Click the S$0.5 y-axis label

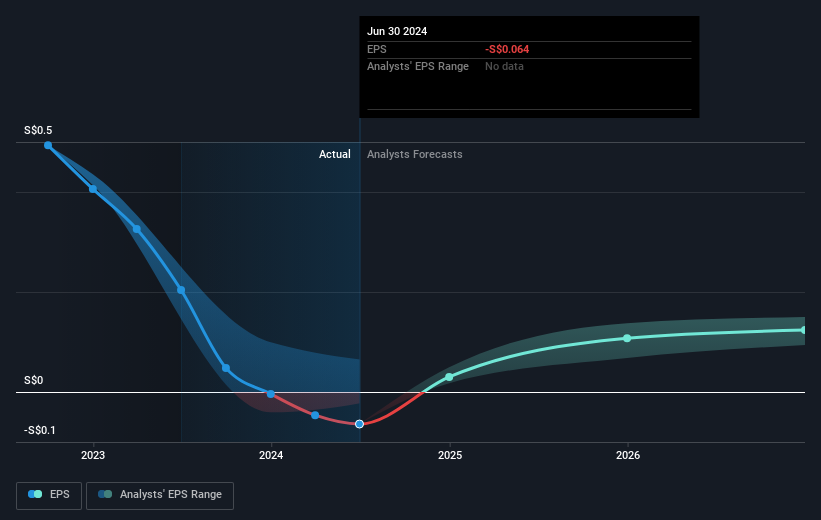38,130
